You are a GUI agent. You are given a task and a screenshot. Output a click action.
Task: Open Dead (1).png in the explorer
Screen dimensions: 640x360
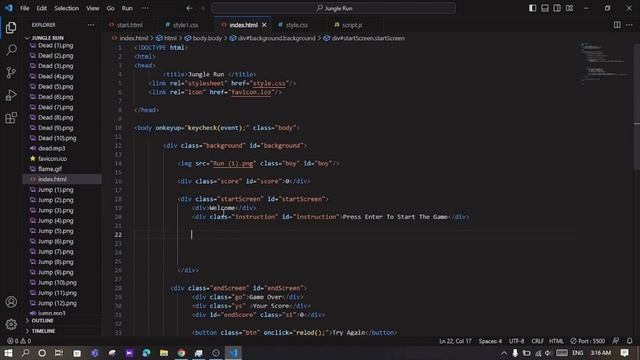(x=56, y=45)
